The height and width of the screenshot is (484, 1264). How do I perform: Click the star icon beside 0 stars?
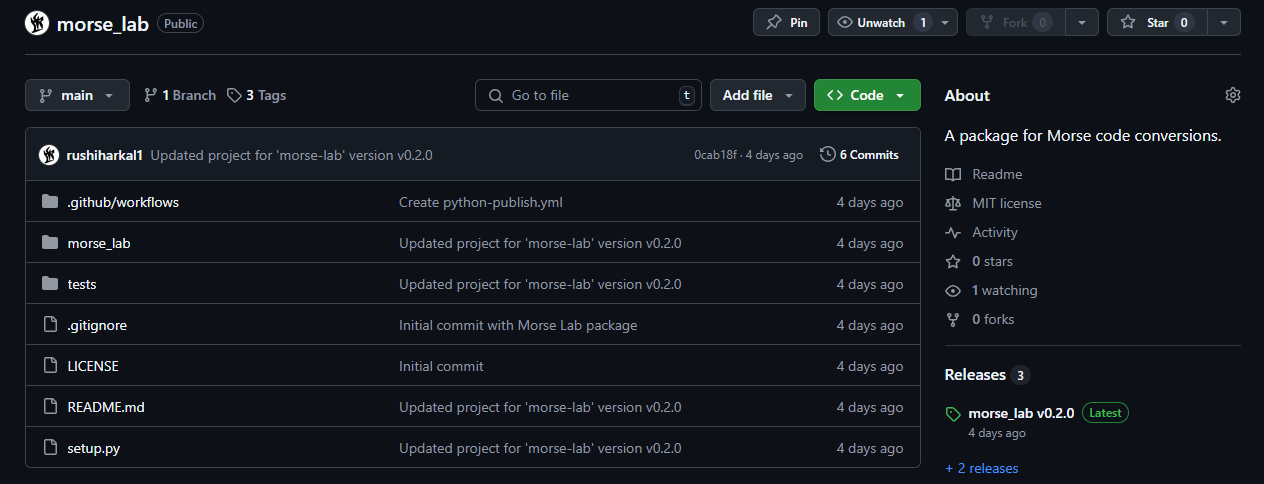[x=953, y=261]
